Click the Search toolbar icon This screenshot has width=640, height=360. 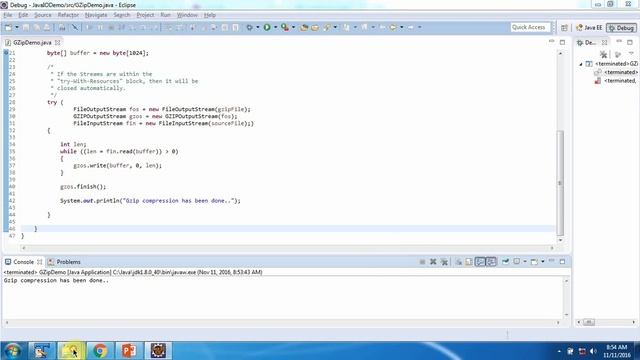point(327,27)
